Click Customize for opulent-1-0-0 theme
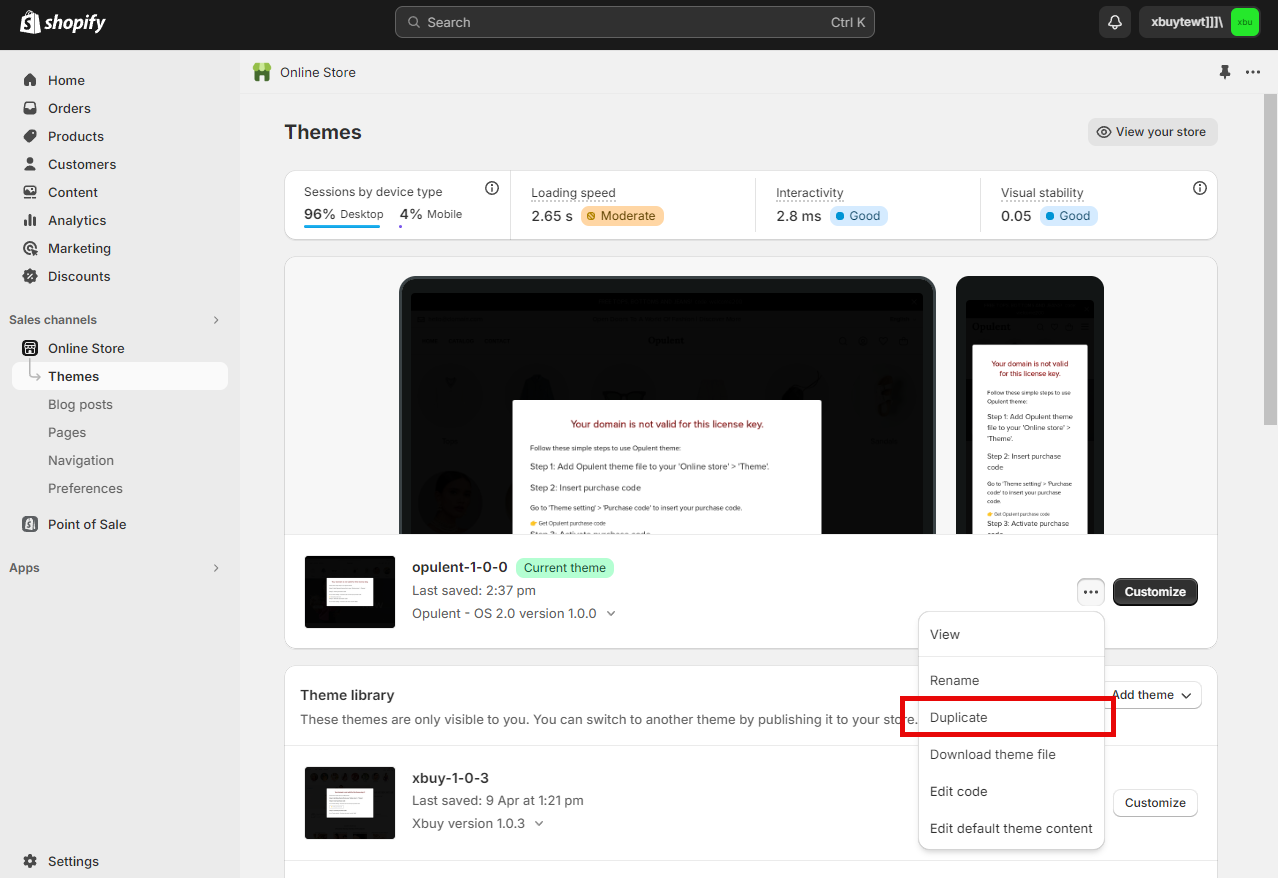Image resolution: width=1278 pixels, height=878 pixels. coord(1154,592)
